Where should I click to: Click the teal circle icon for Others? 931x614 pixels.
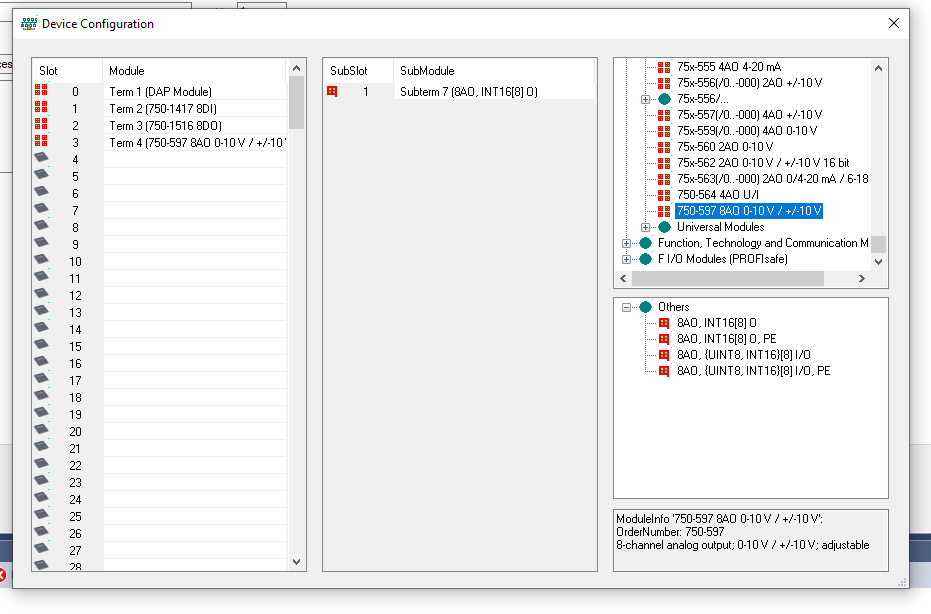tap(645, 307)
